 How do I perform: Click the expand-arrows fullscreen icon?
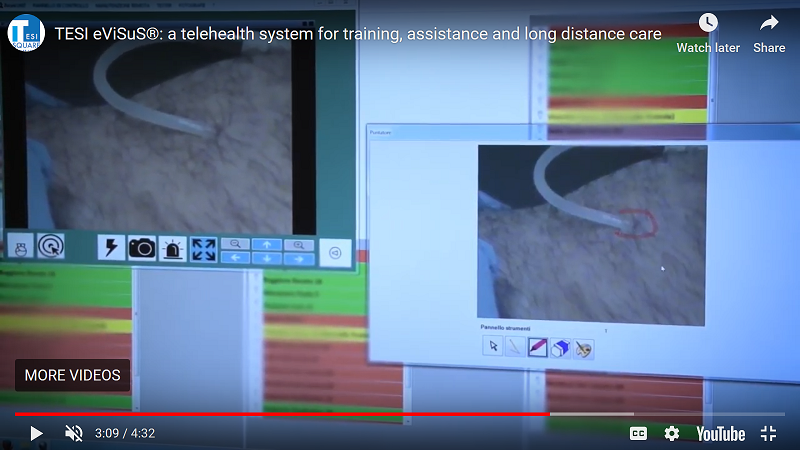(203, 250)
